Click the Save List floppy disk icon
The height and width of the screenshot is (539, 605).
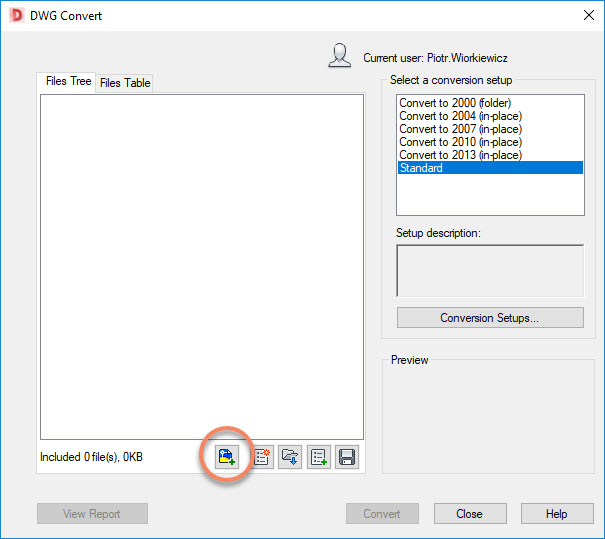(347, 457)
